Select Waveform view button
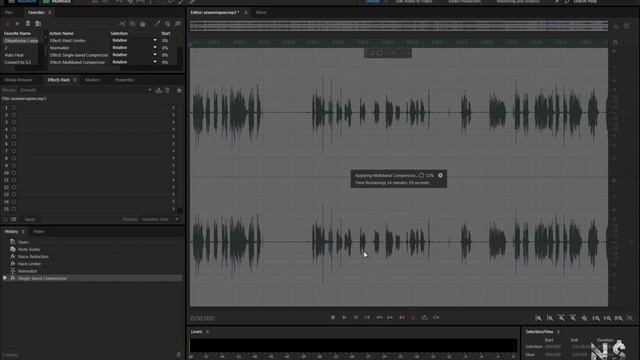This screenshot has height=360, width=640. coord(22,2)
